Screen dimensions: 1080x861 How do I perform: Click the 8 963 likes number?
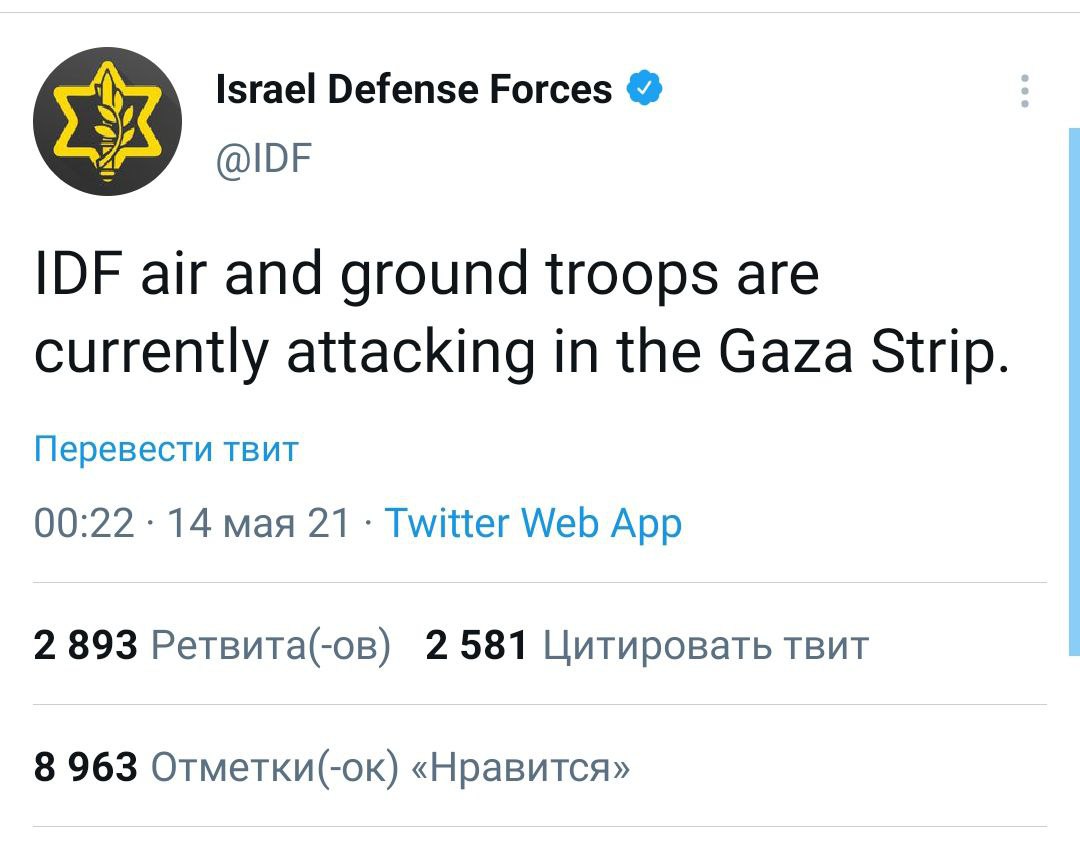[x=85, y=768]
